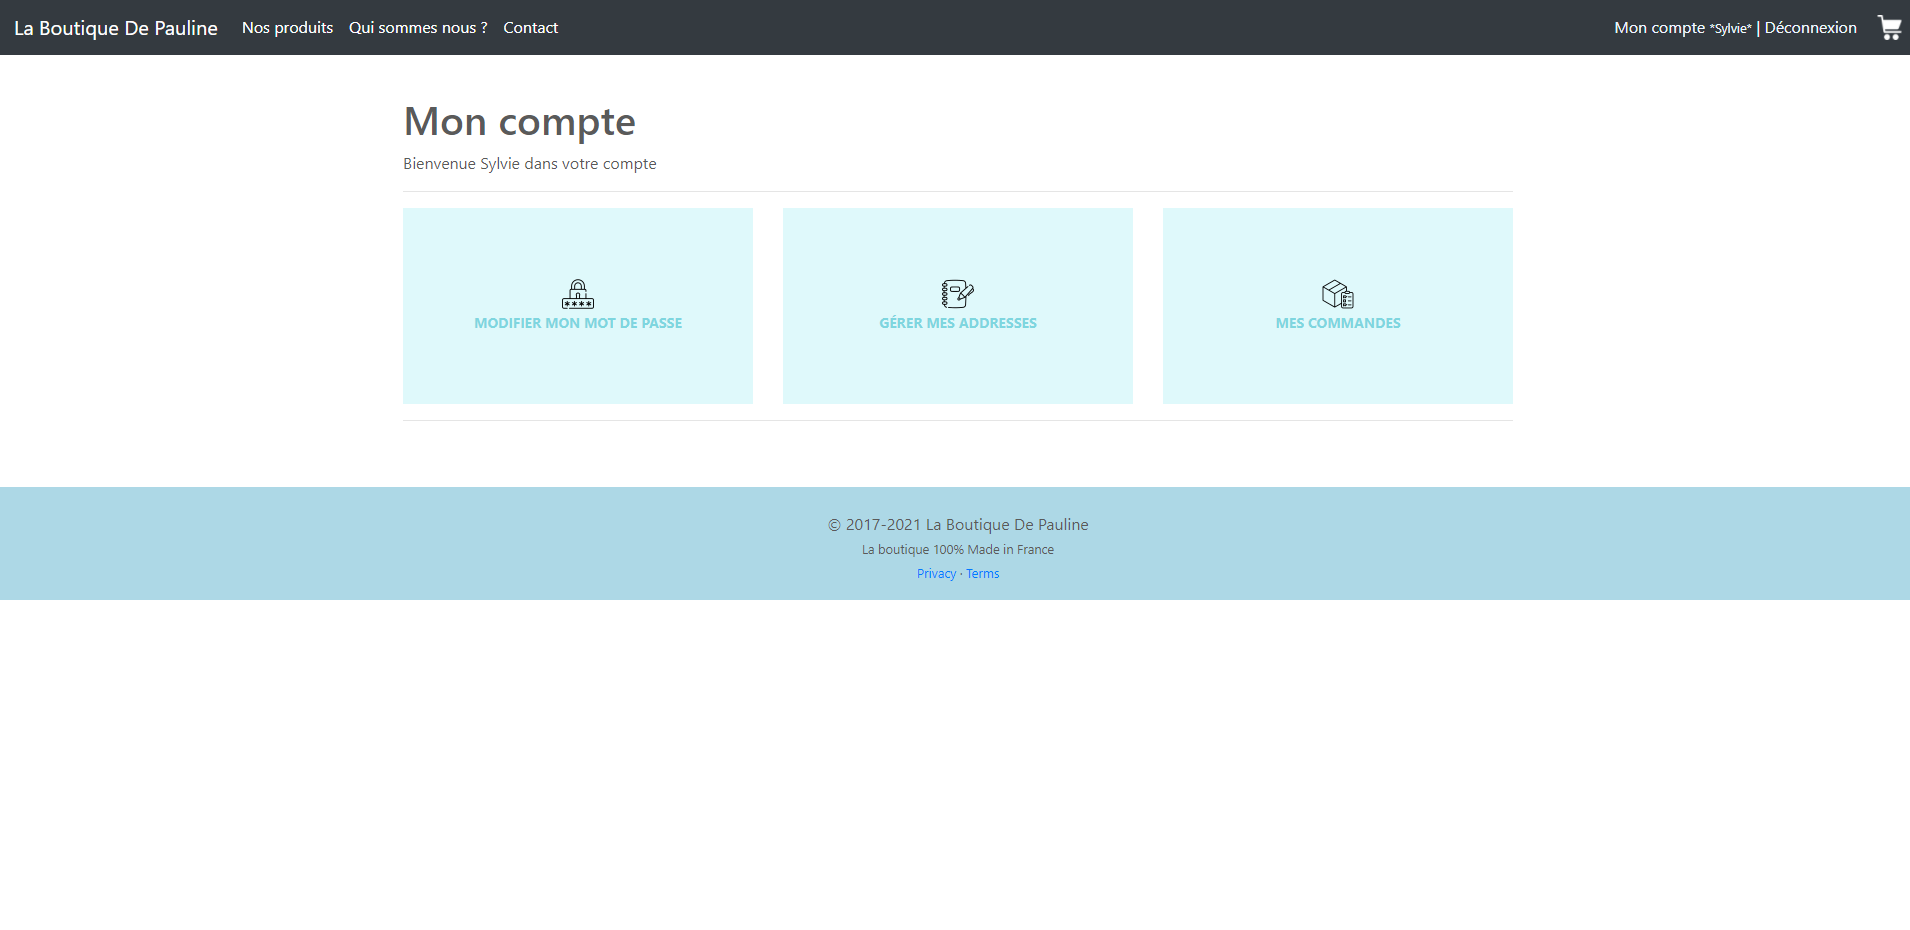Click the Sylvie username label

(1731, 27)
